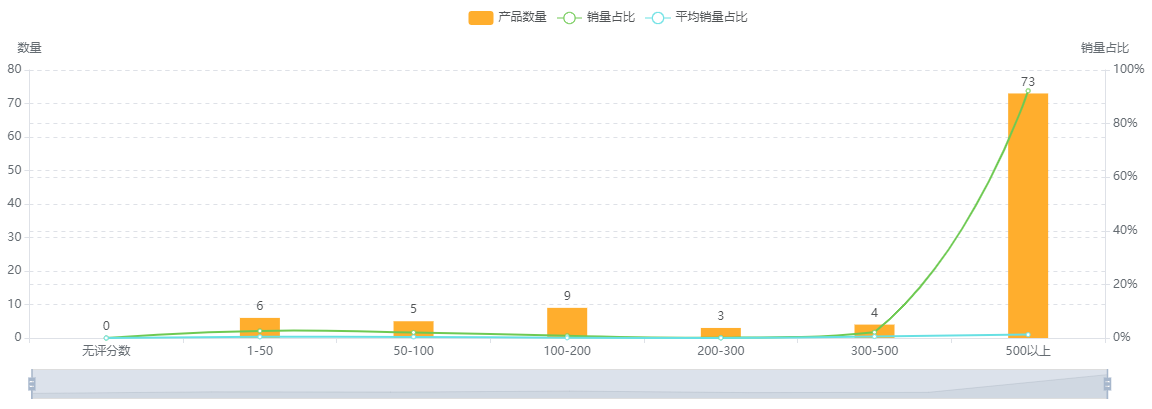Click the 无评分数 axis label

click(106, 351)
